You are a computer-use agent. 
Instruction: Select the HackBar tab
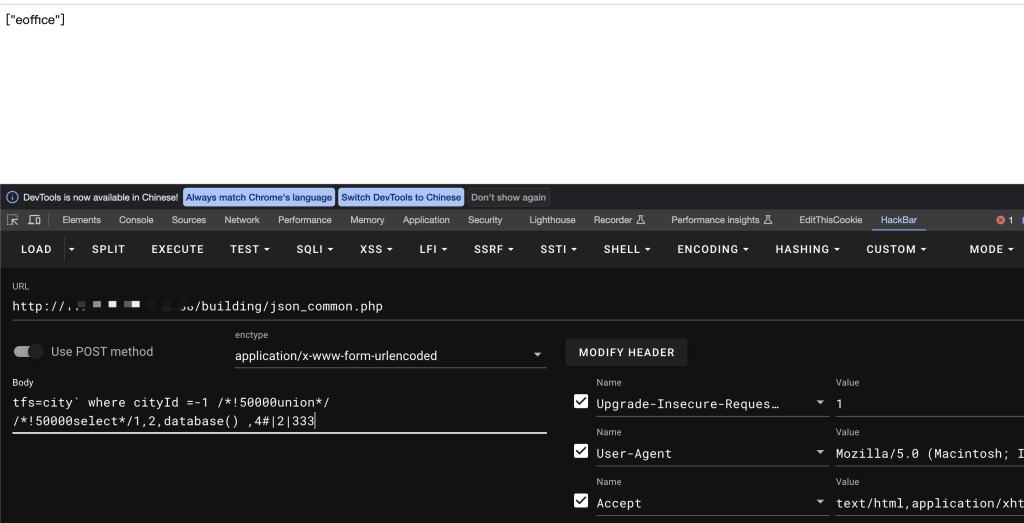point(899,220)
